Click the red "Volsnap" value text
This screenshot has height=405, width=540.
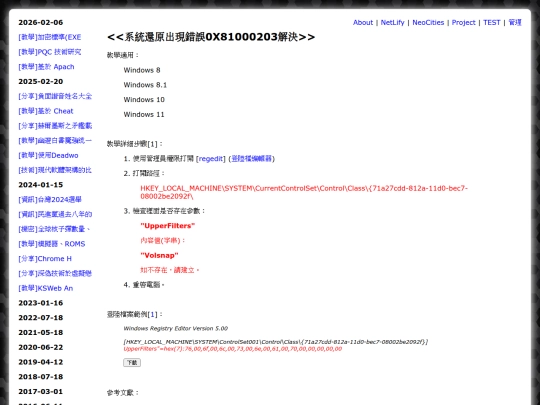(159, 256)
